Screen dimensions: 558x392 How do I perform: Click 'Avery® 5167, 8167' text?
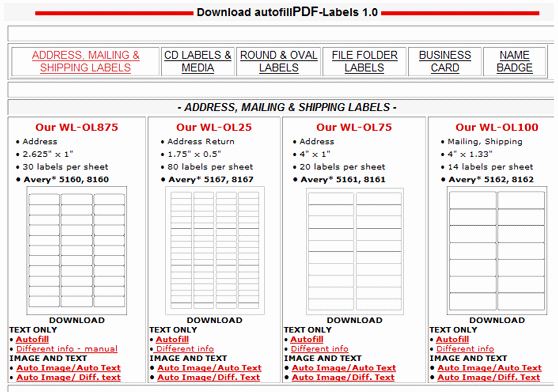click(211, 179)
